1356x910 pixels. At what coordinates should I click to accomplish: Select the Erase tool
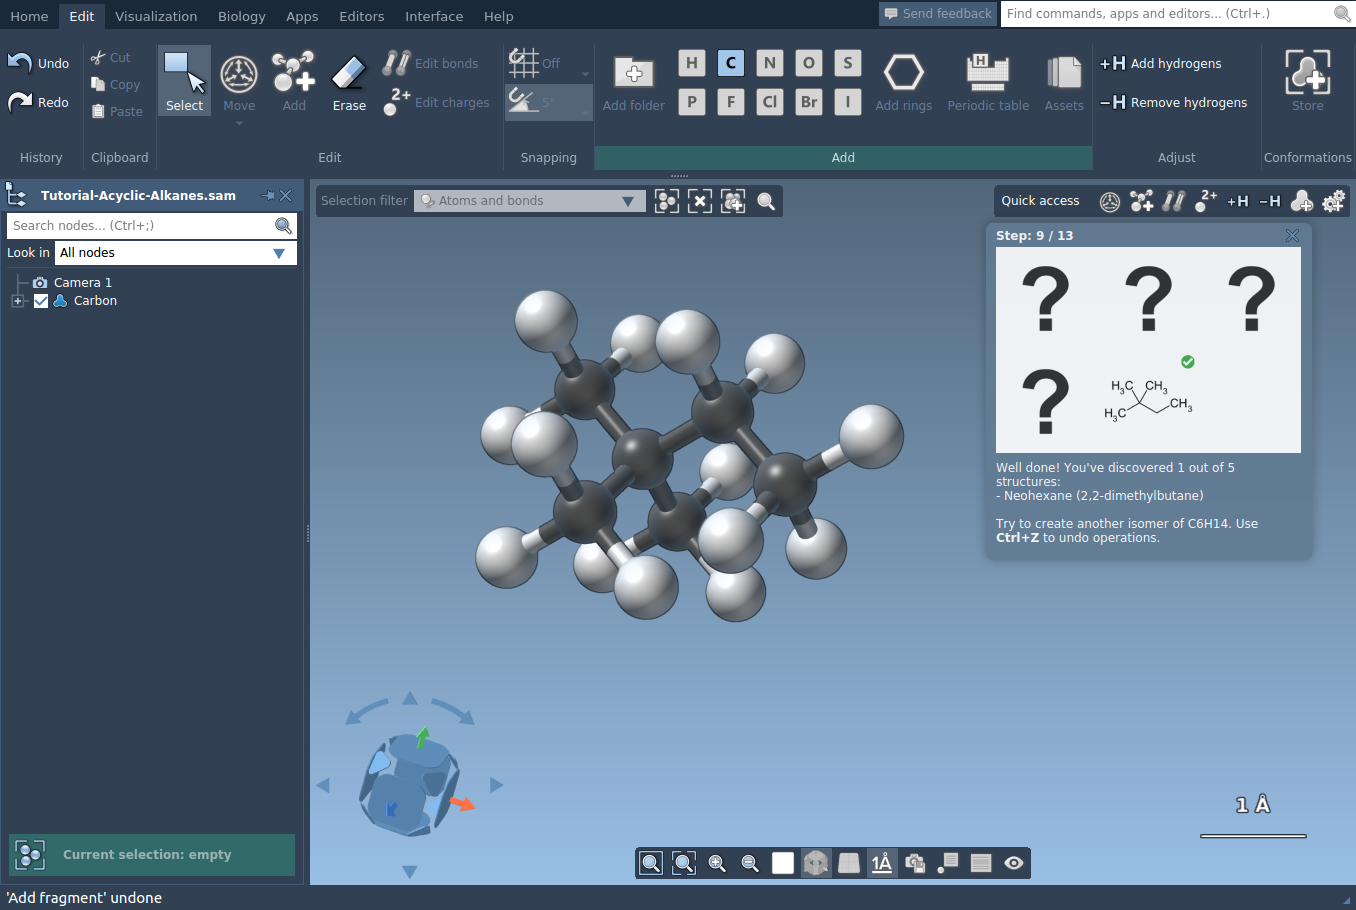(x=349, y=82)
